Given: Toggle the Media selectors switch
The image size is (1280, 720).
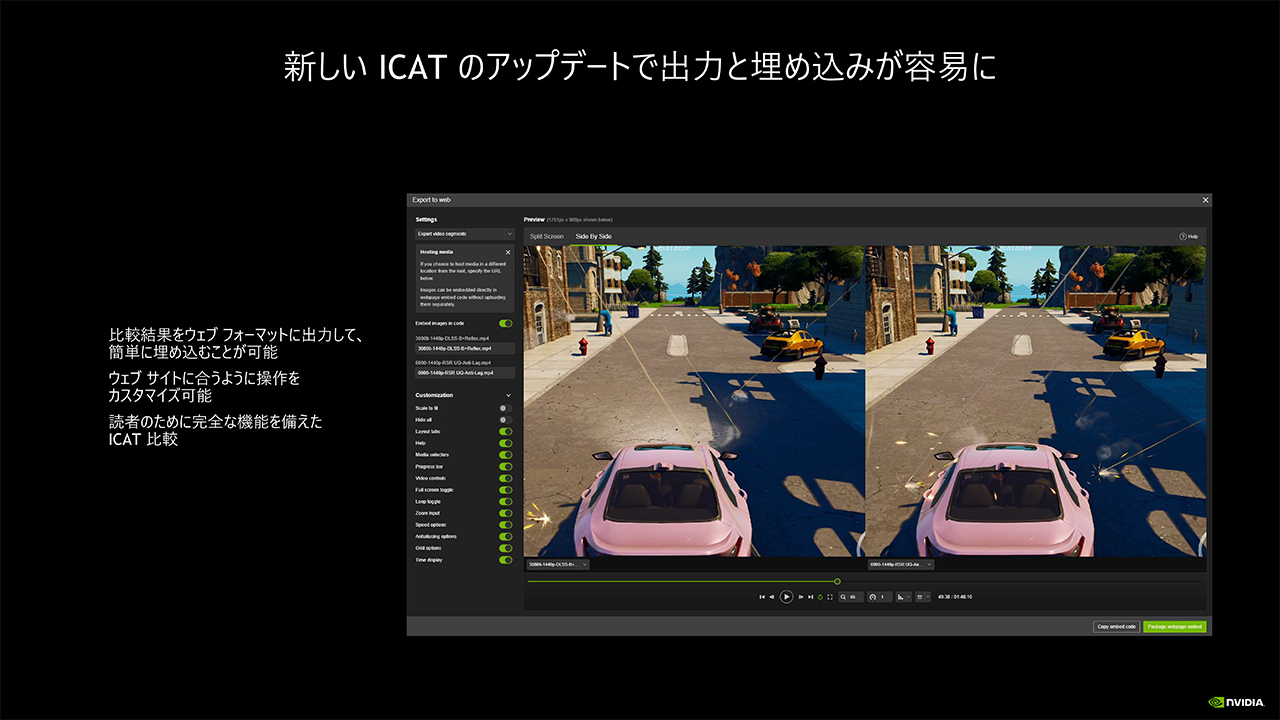Looking at the screenshot, I should point(506,455).
